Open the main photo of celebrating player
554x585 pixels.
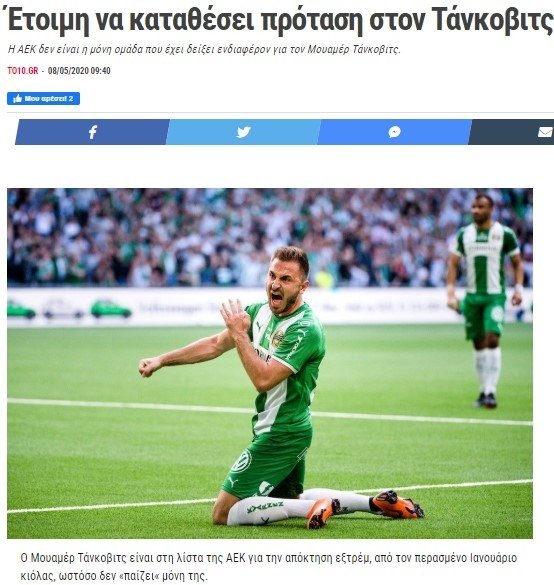[270, 363]
